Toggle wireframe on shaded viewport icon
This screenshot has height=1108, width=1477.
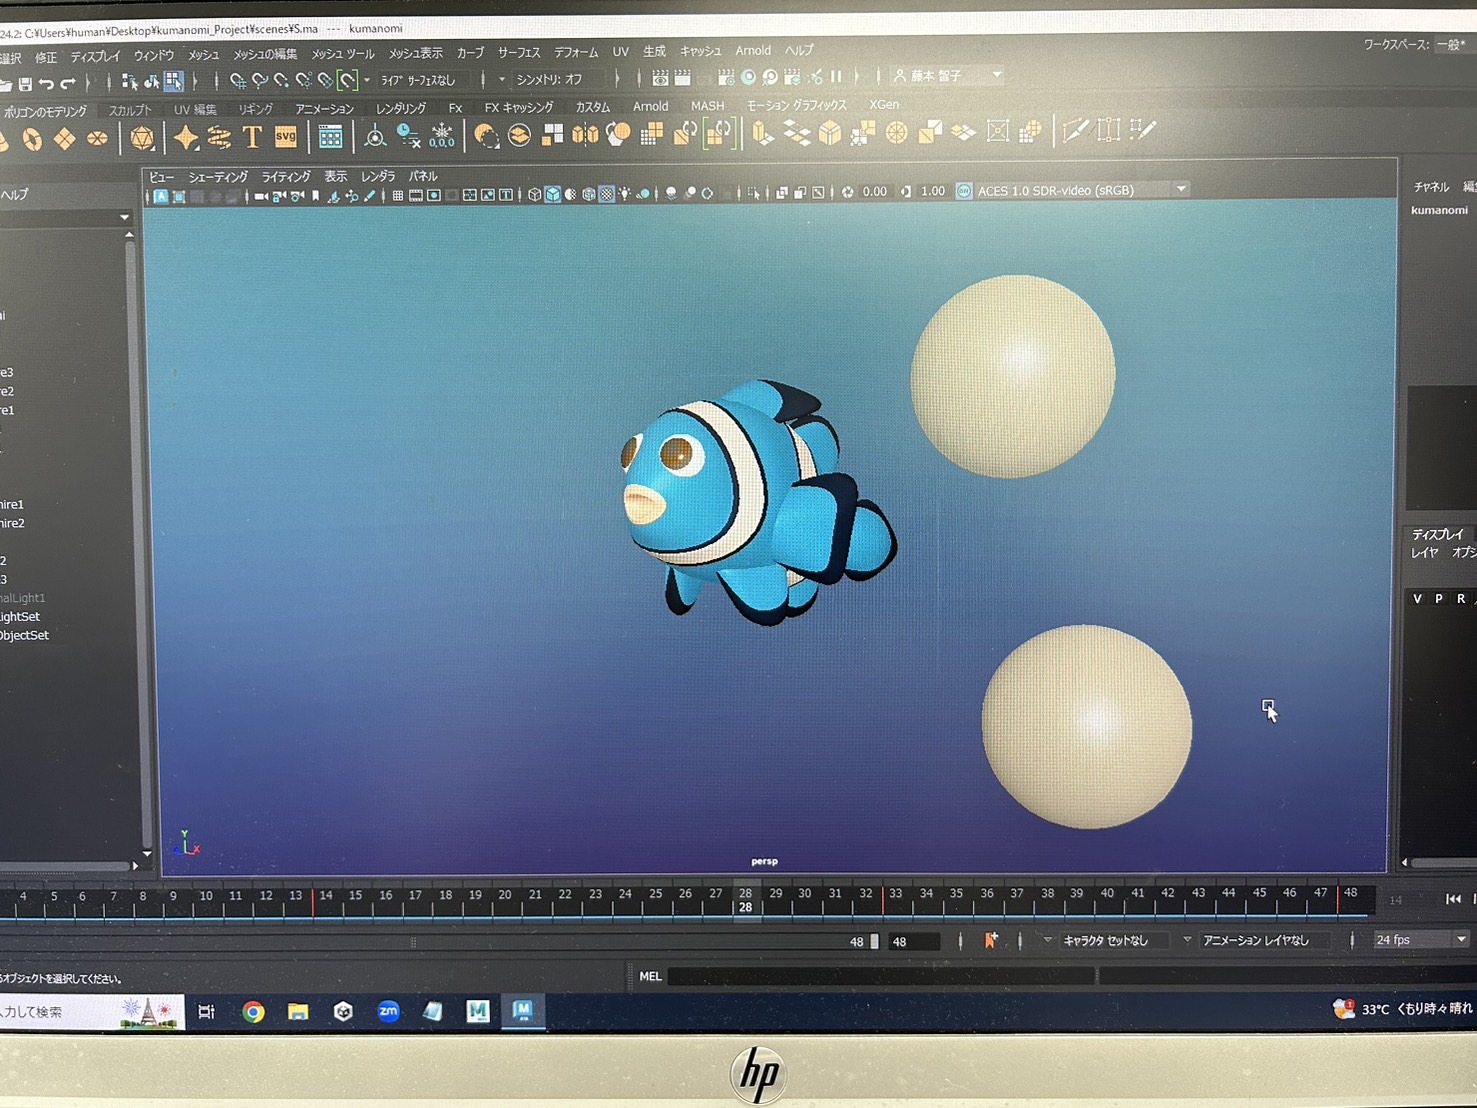tap(588, 194)
